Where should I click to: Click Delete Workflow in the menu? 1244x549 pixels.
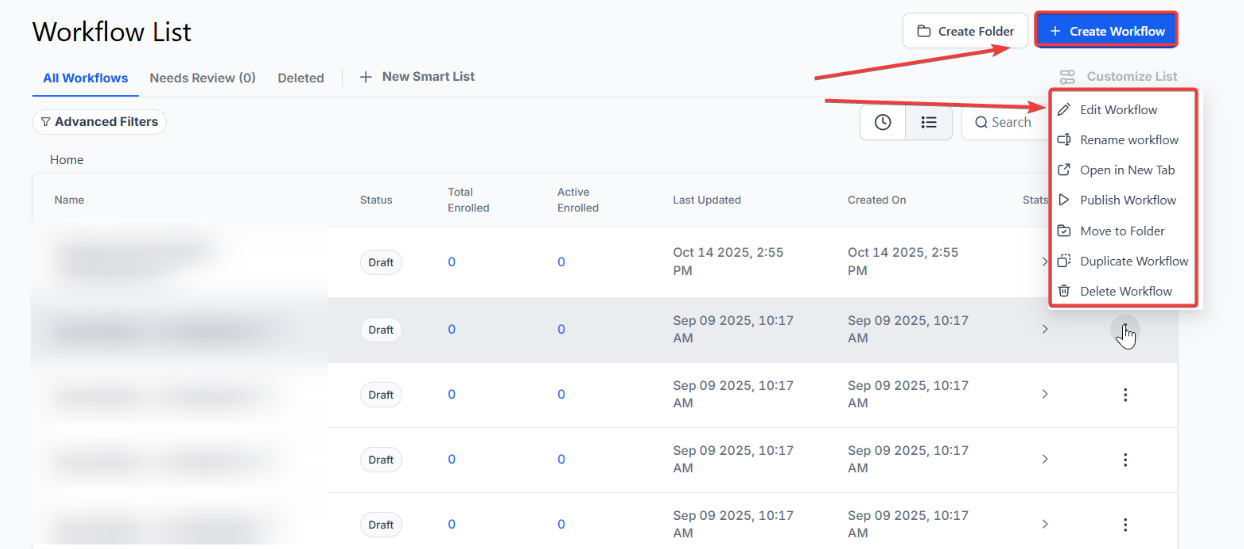(1125, 291)
